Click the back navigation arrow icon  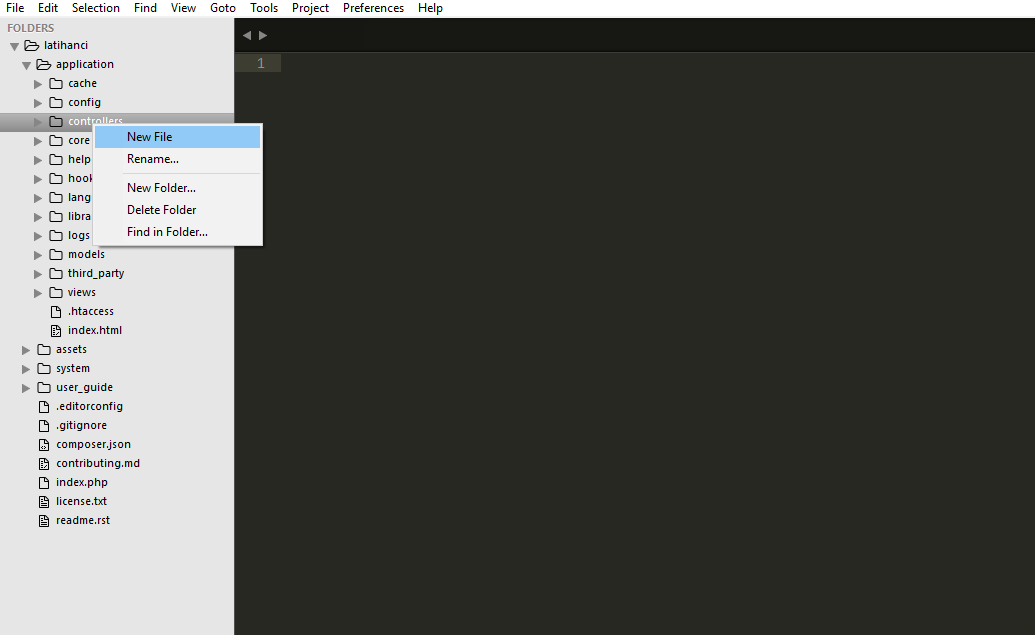(246, 34)
